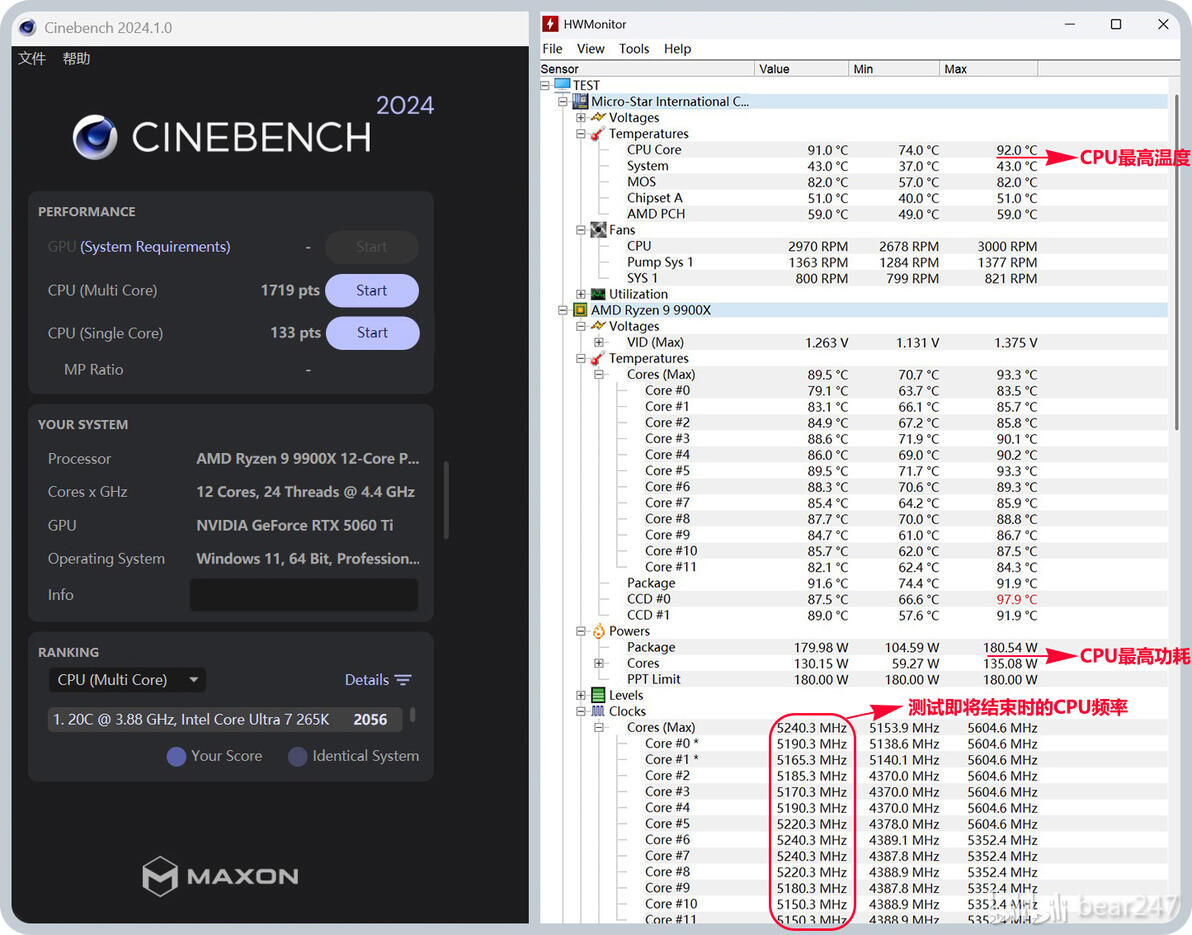The height and width of the screenshot is (935, 1192).
Task: Expand the Utilization node
Action: point(581,294)
